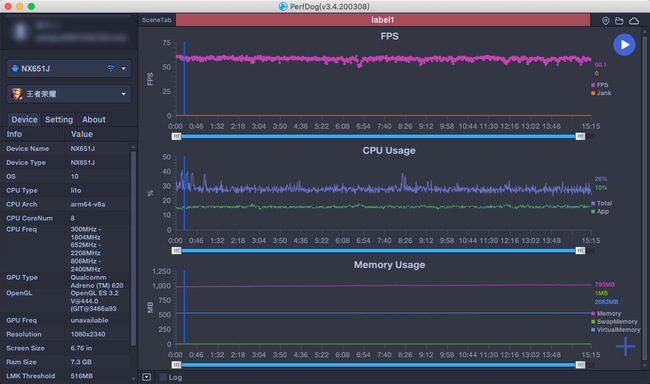Open the 王者荣耀 app selection dropdown
650x384 pixels.
(x=123, y=94)
